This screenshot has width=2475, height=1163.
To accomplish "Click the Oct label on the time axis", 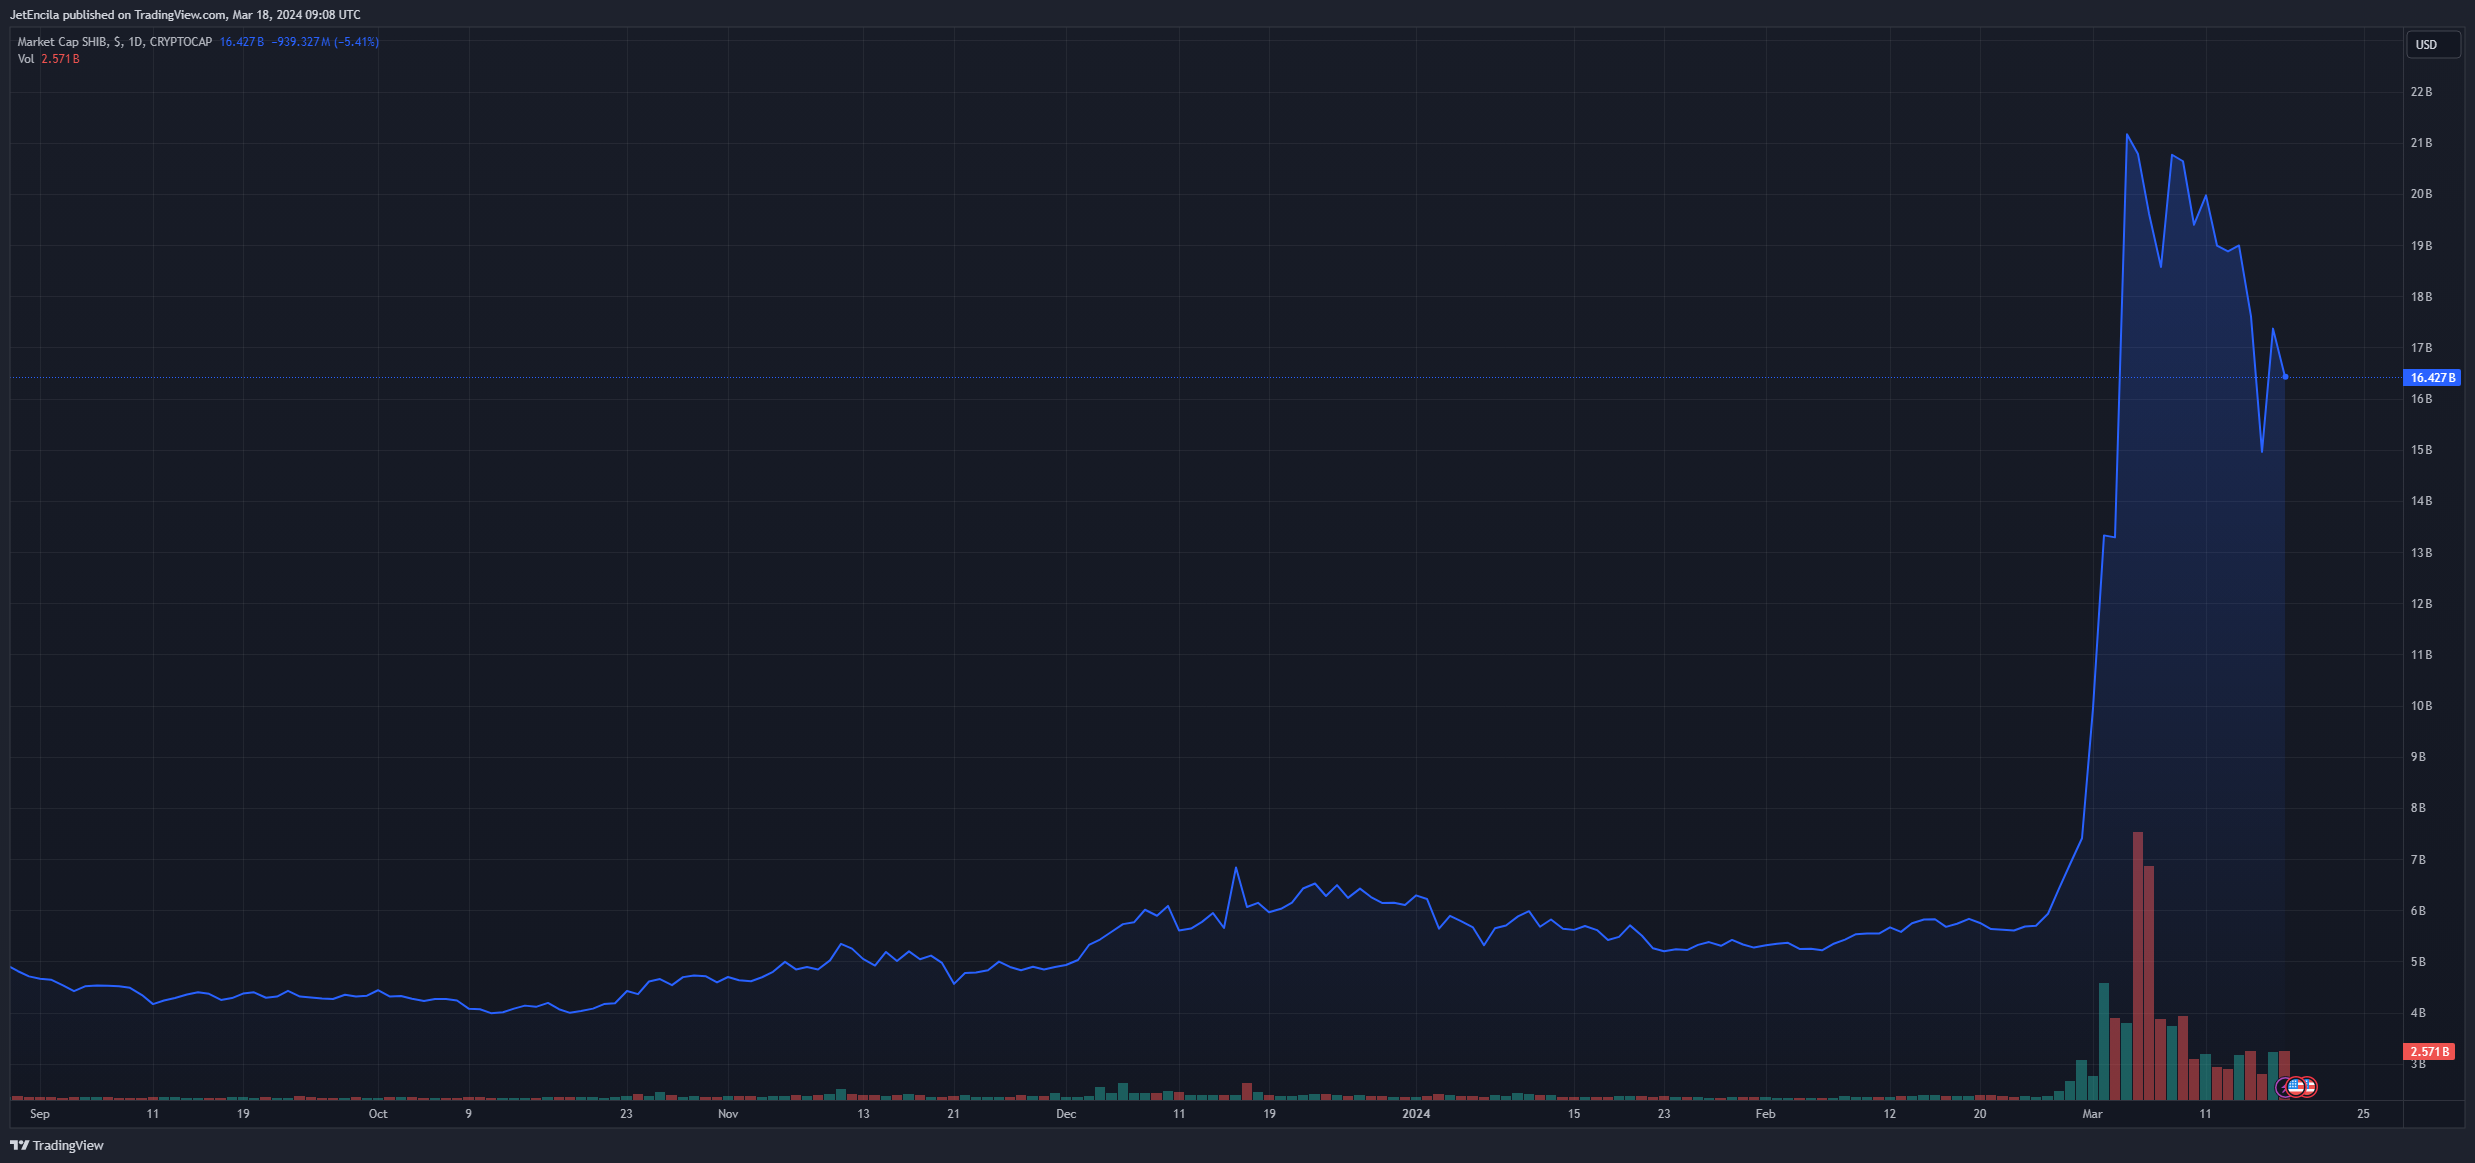I will [x=378, y=1114].
